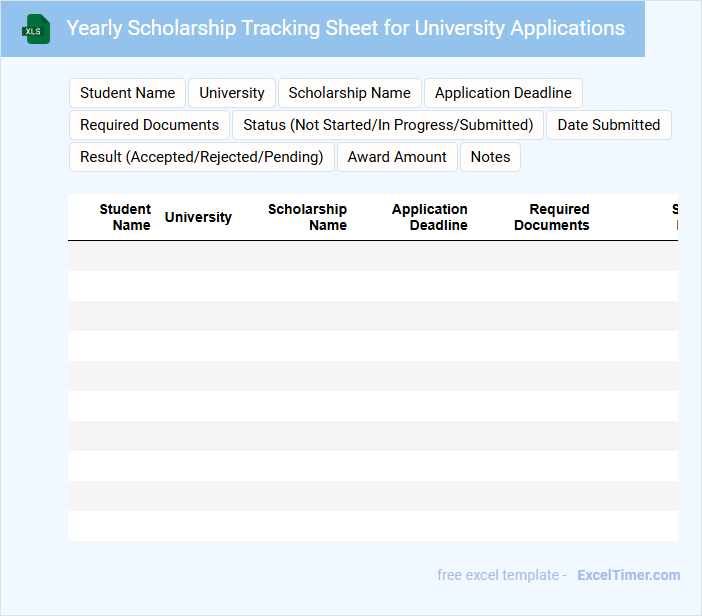Click the Student Name column header
This screenshot has width=702, height=616.
point(125,217)
